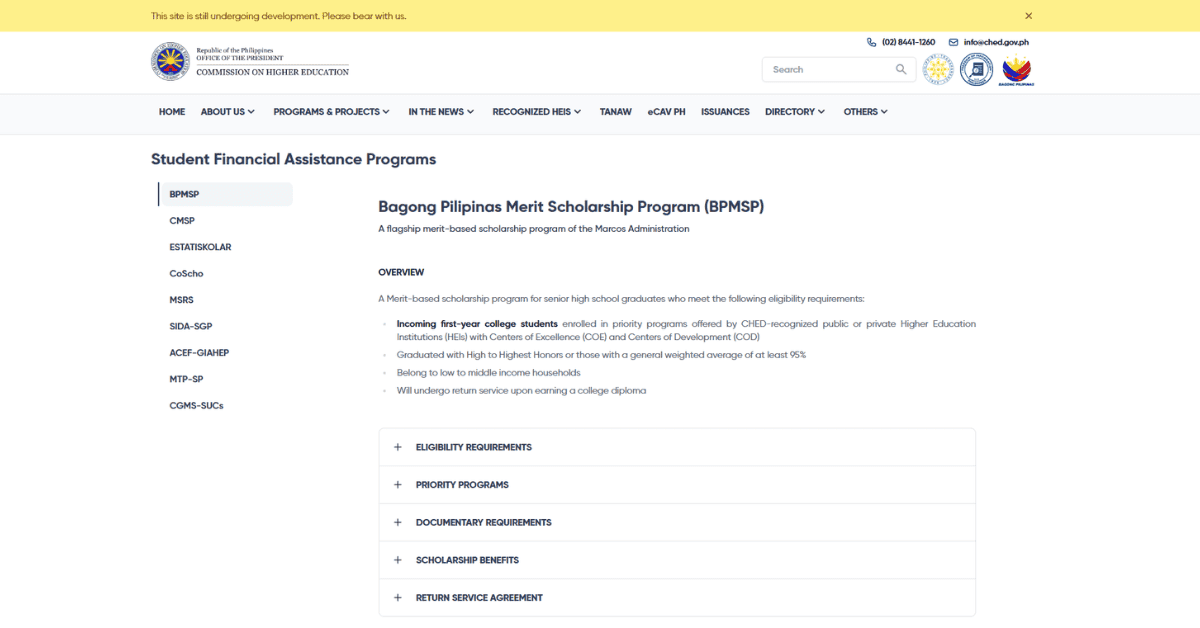The image size is (1200, 628).
Task: Click the info@ched.gov.ph email link
Action: point(995,41)
